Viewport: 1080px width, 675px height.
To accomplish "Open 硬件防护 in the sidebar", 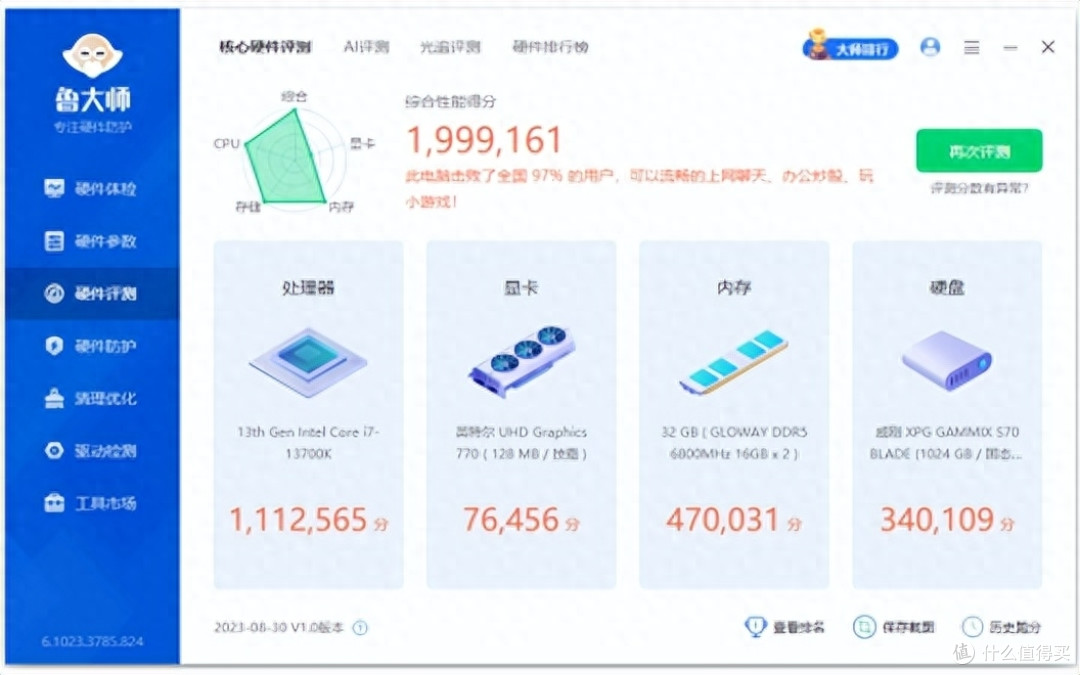I will point(91,346).
